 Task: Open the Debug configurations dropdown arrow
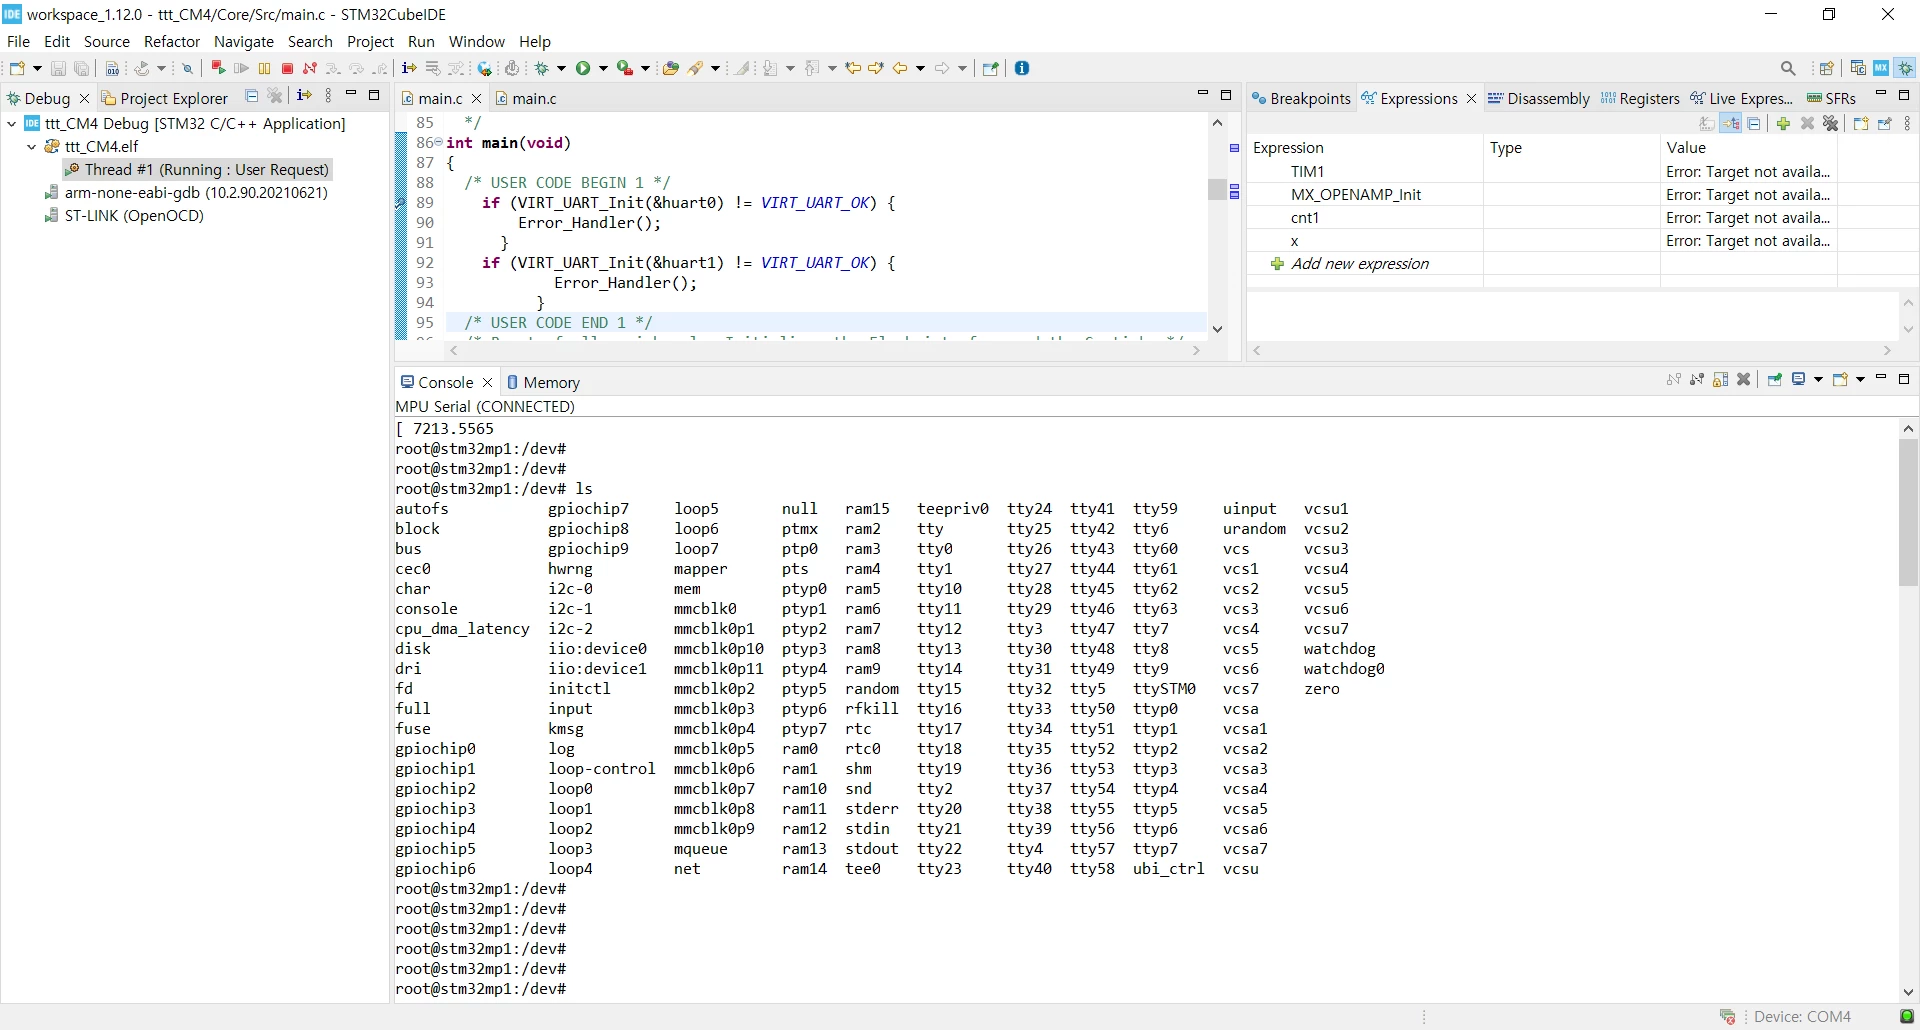click(x=562, y=68)
